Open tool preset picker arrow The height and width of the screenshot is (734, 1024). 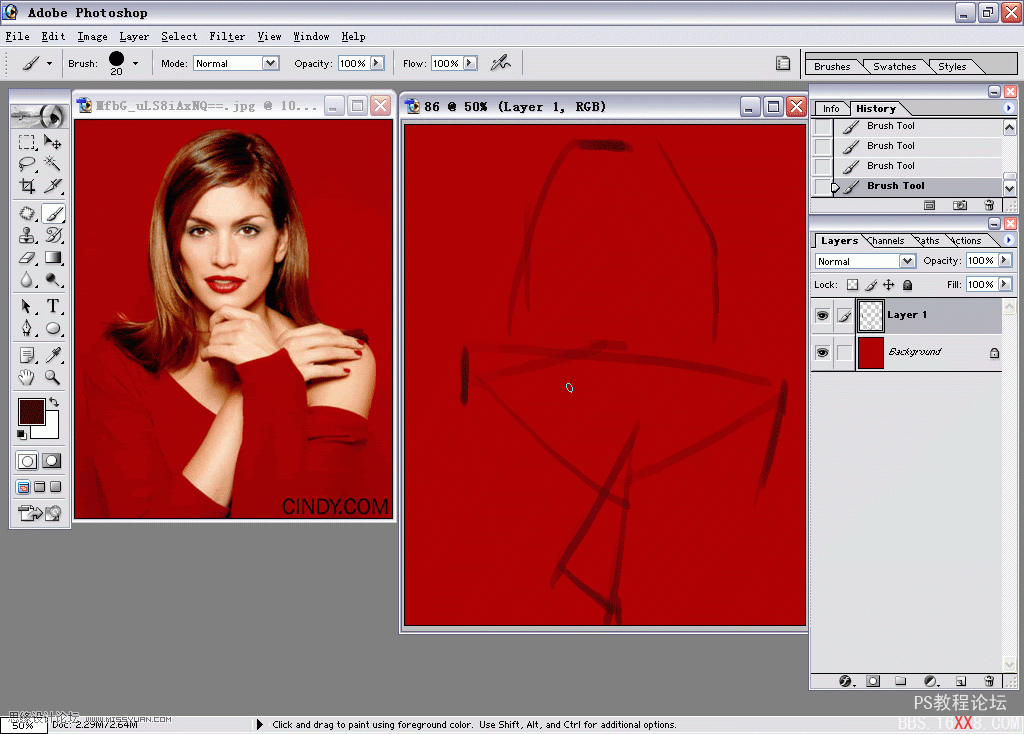pos(49,63)
